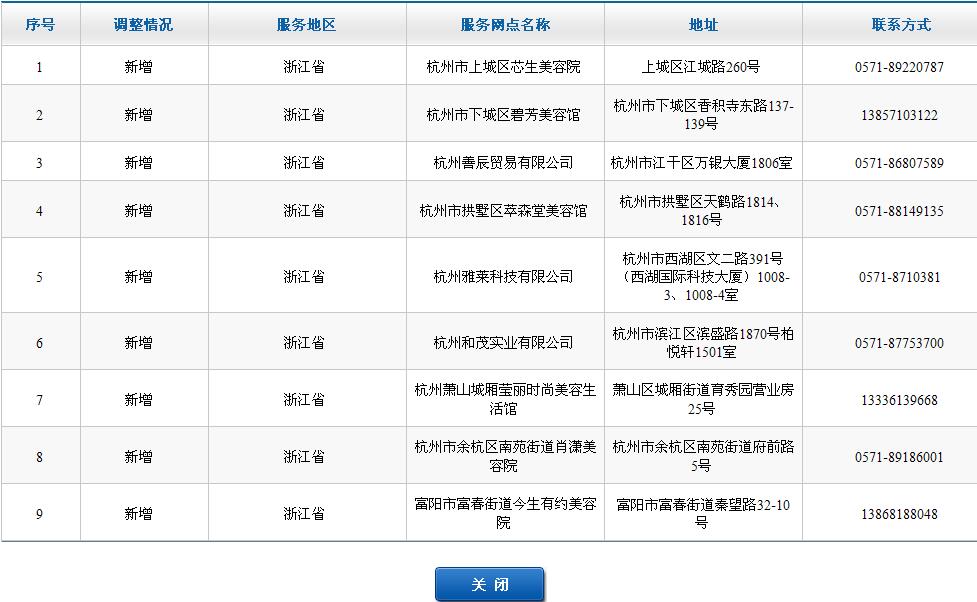The image size is (977, 602).
Task: Click the 序号 column header
Action: pos(40,25)
